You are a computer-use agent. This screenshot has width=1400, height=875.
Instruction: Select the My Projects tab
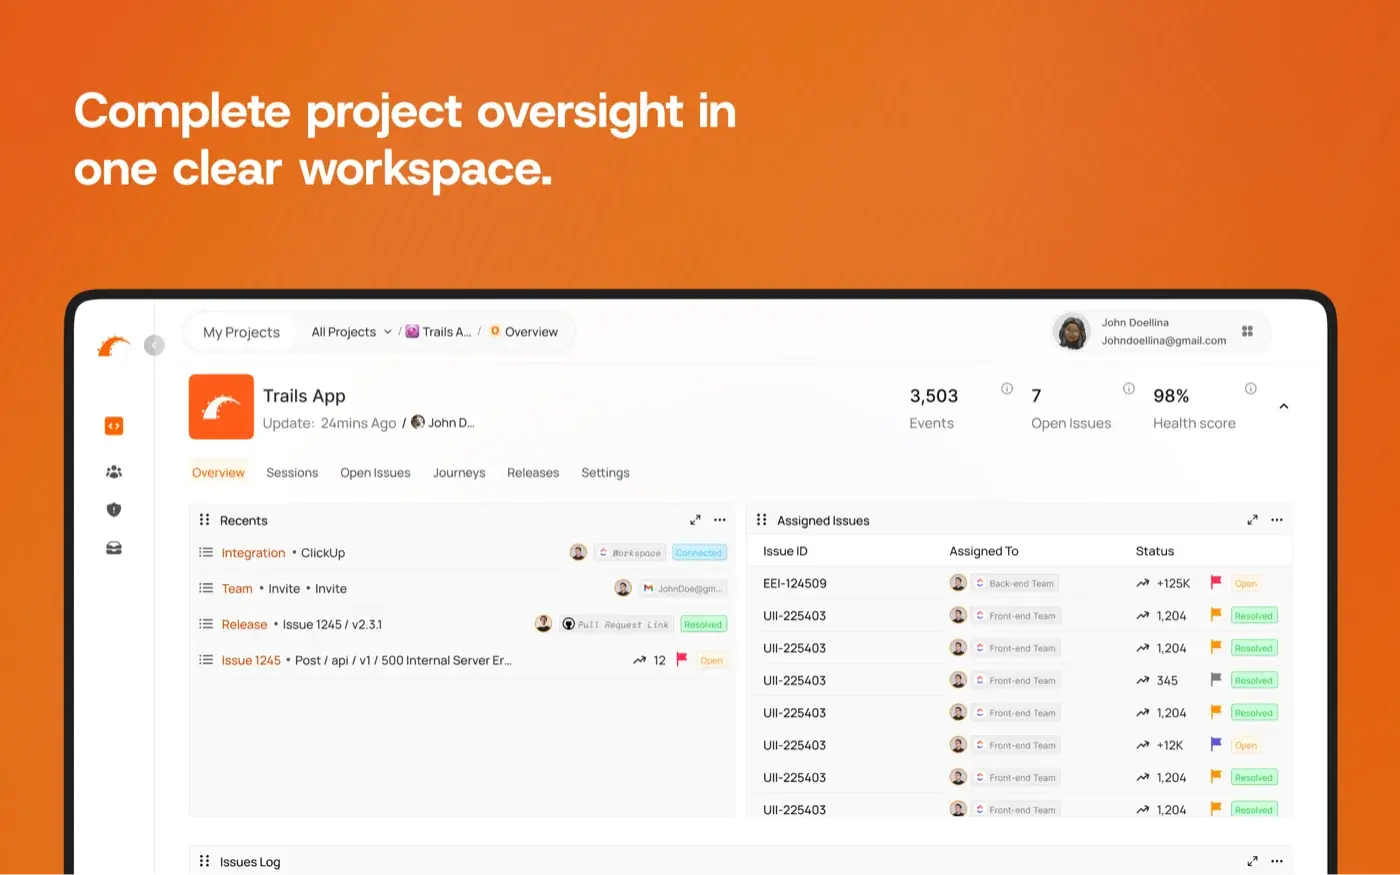point(241,332)
